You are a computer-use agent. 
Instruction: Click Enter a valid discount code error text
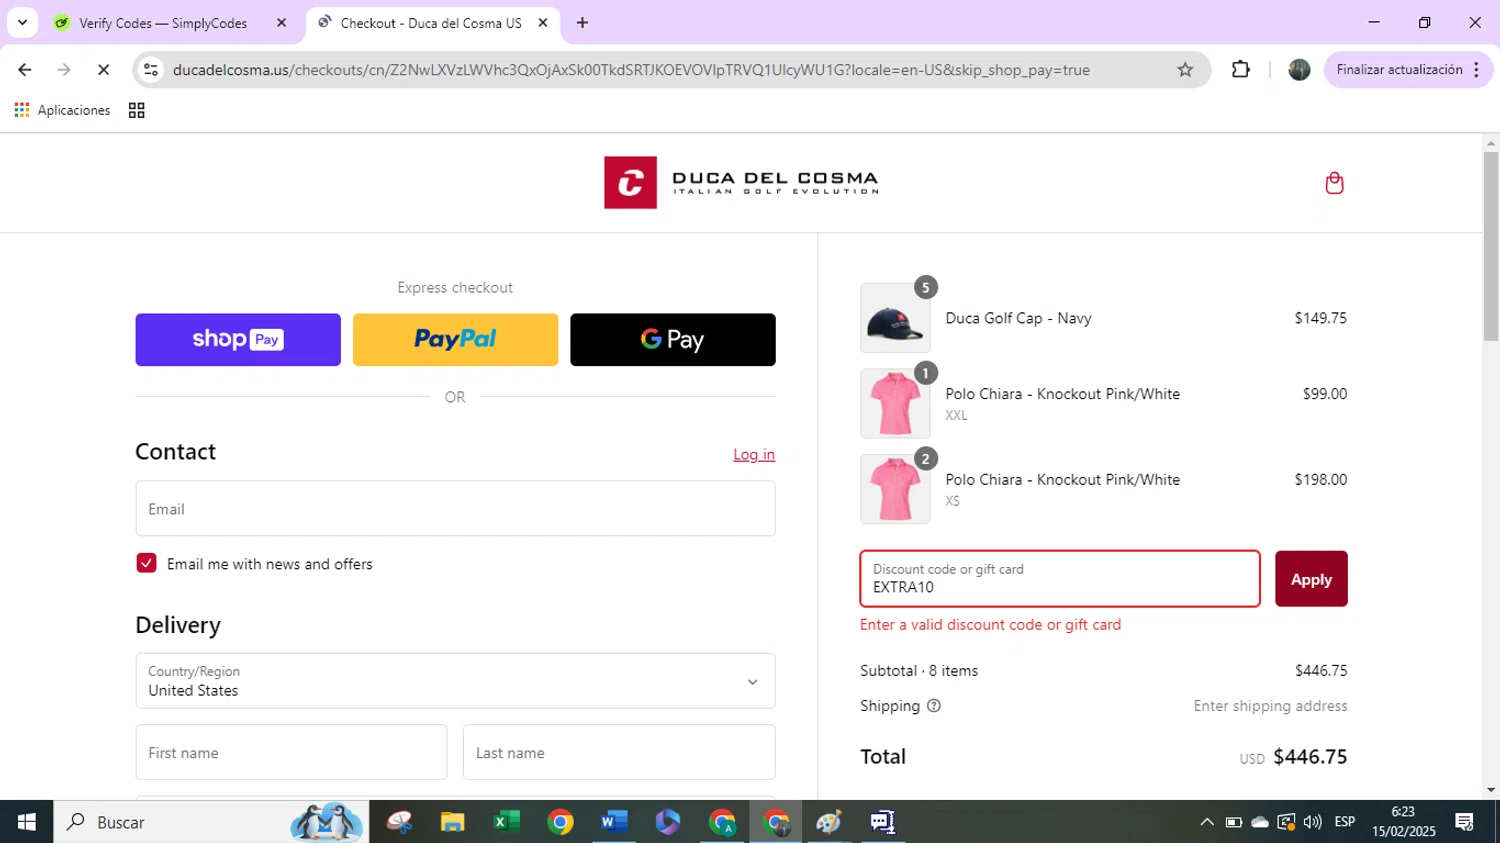(990, 625)
